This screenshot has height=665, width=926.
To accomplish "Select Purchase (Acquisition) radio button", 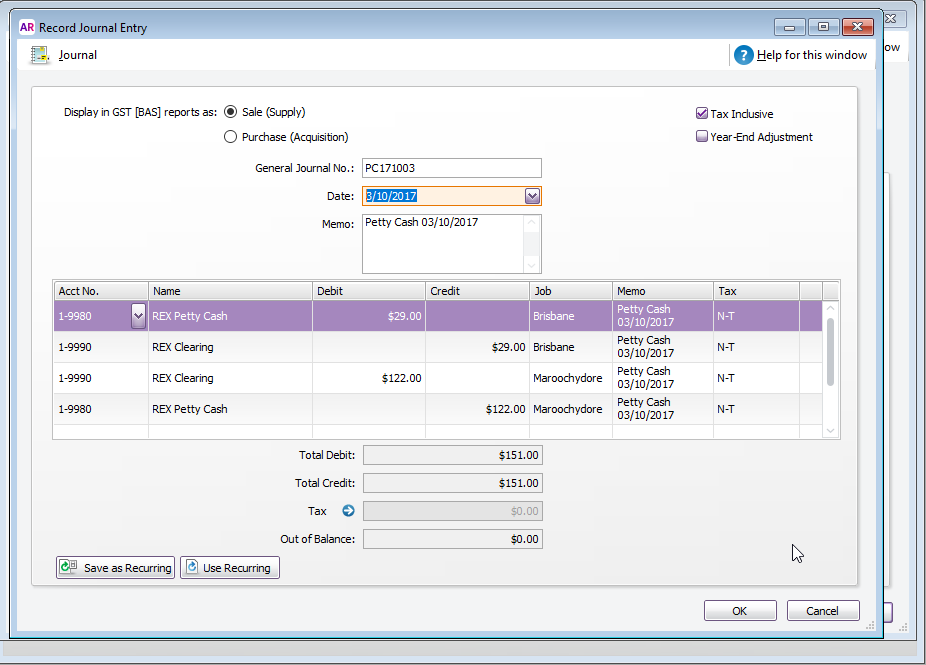I will 230,137.
